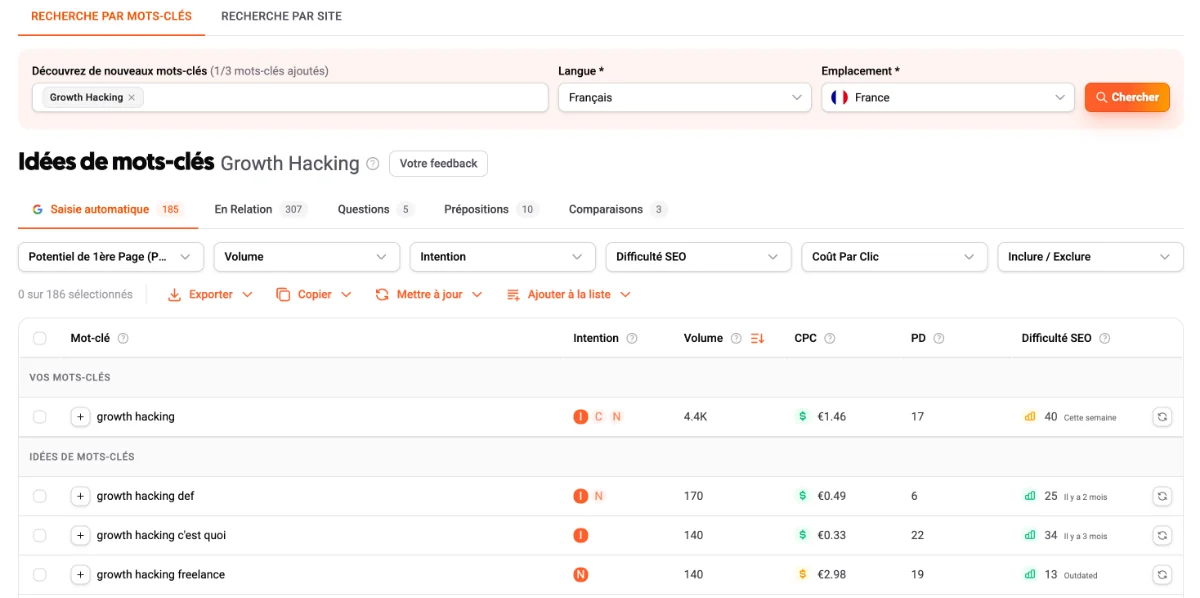Refresh the growth hacking def row
Screen dimensions: 1200x598
[x=1162, y=496]
